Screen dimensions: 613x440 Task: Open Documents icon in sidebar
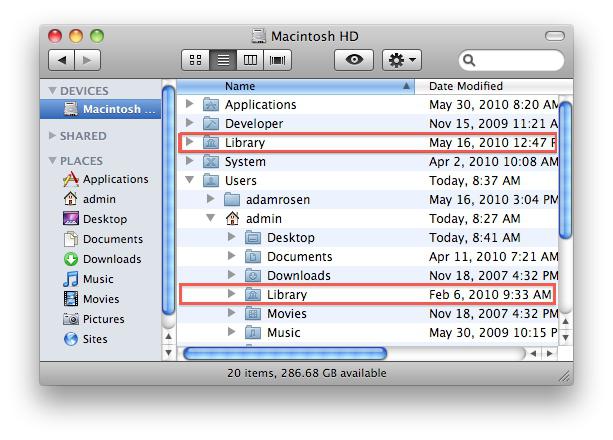(x=71, y=239)
